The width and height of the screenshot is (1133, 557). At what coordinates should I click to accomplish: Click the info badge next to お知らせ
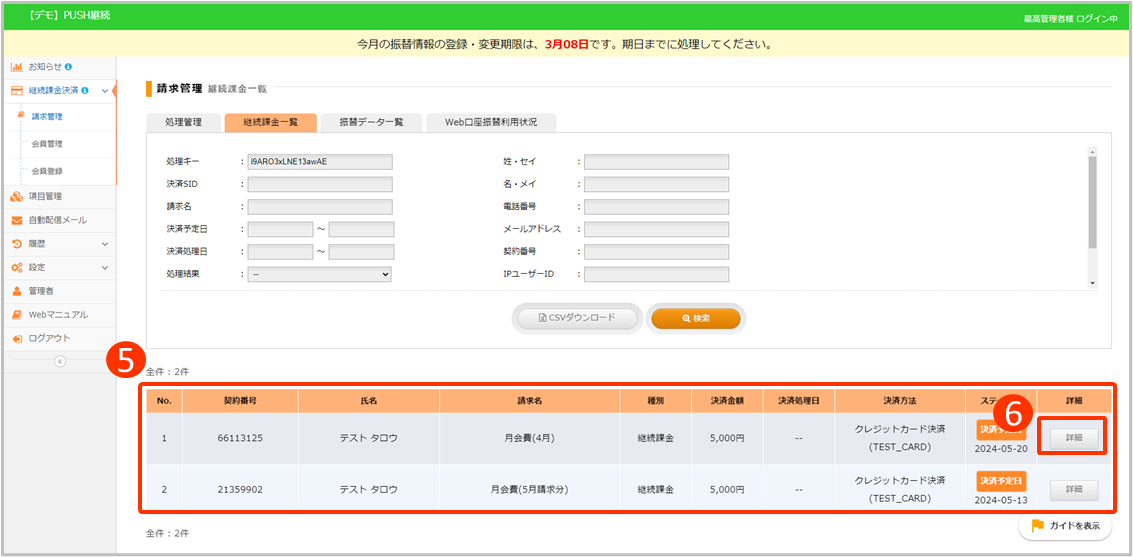[x=68, y=67]
